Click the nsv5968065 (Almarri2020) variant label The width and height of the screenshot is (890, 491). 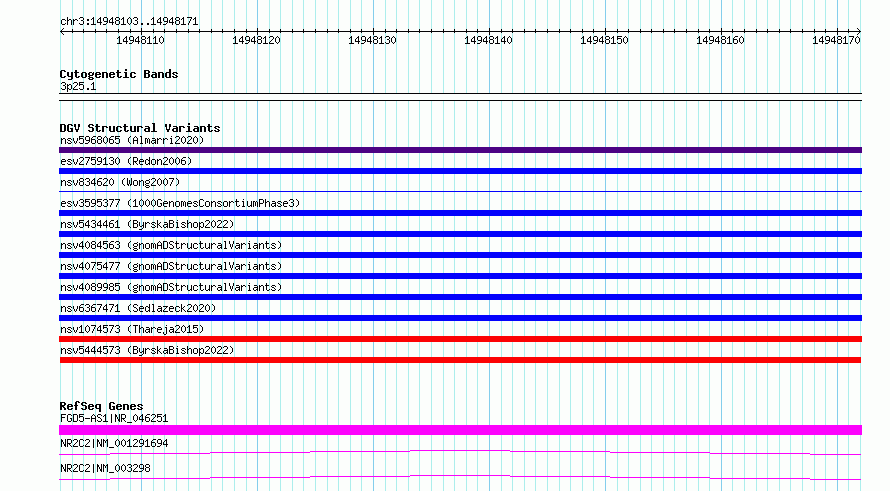(x=132, y=140)
